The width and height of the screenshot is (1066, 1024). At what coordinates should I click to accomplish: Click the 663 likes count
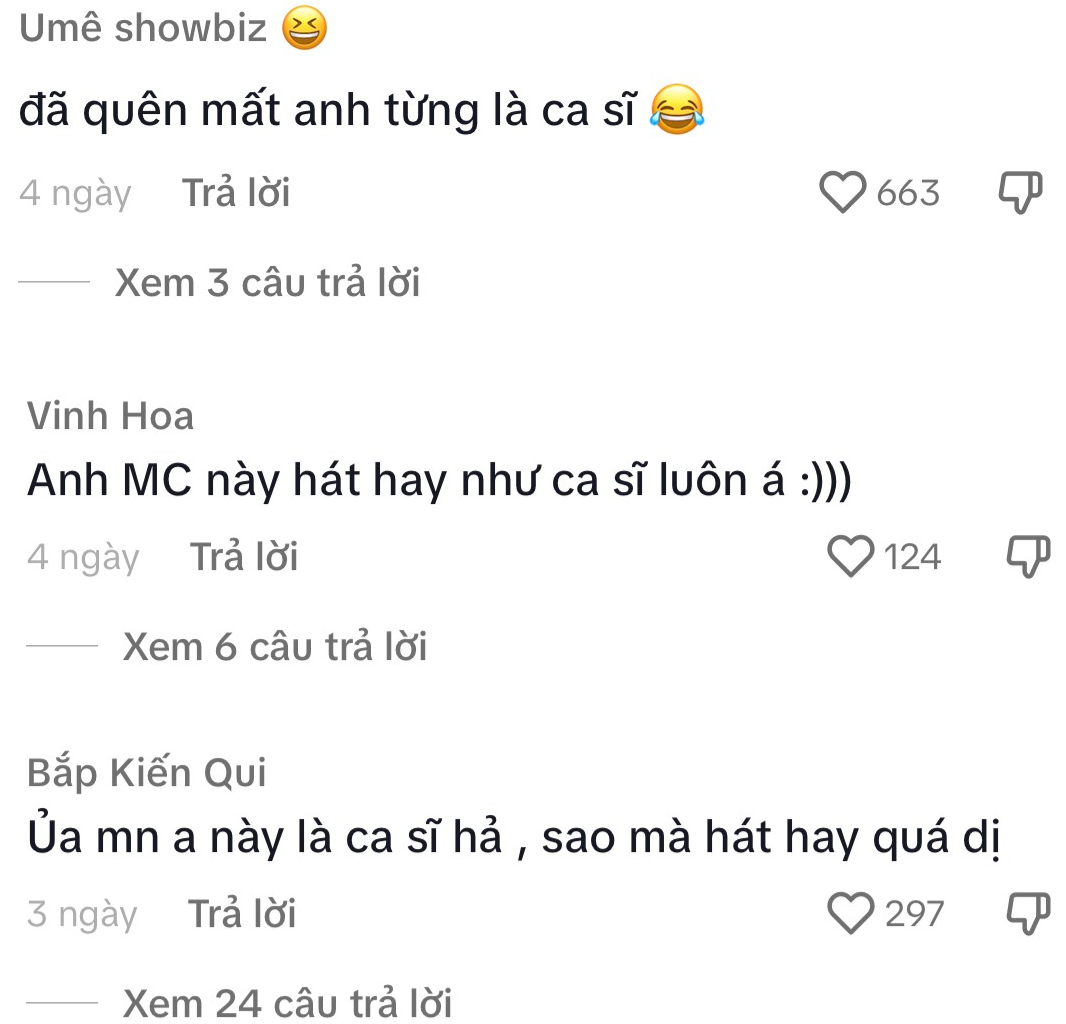point(908,193)
